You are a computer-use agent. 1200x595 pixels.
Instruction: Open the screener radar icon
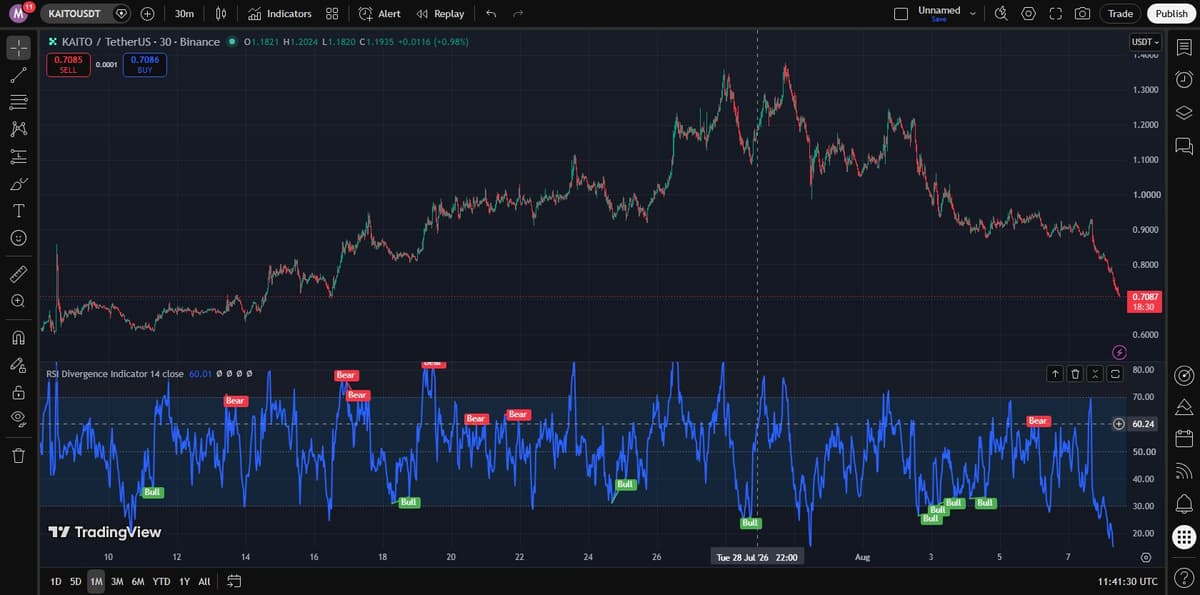[1184, 375]
